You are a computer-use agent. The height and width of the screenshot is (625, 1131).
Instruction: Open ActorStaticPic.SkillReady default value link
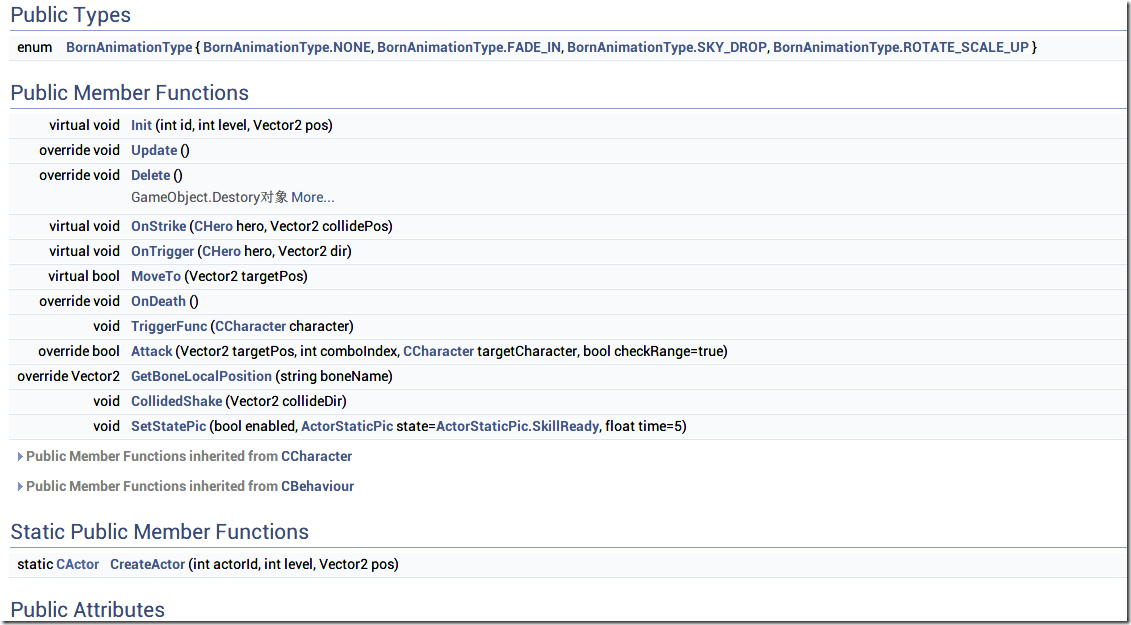pos(517,427)
